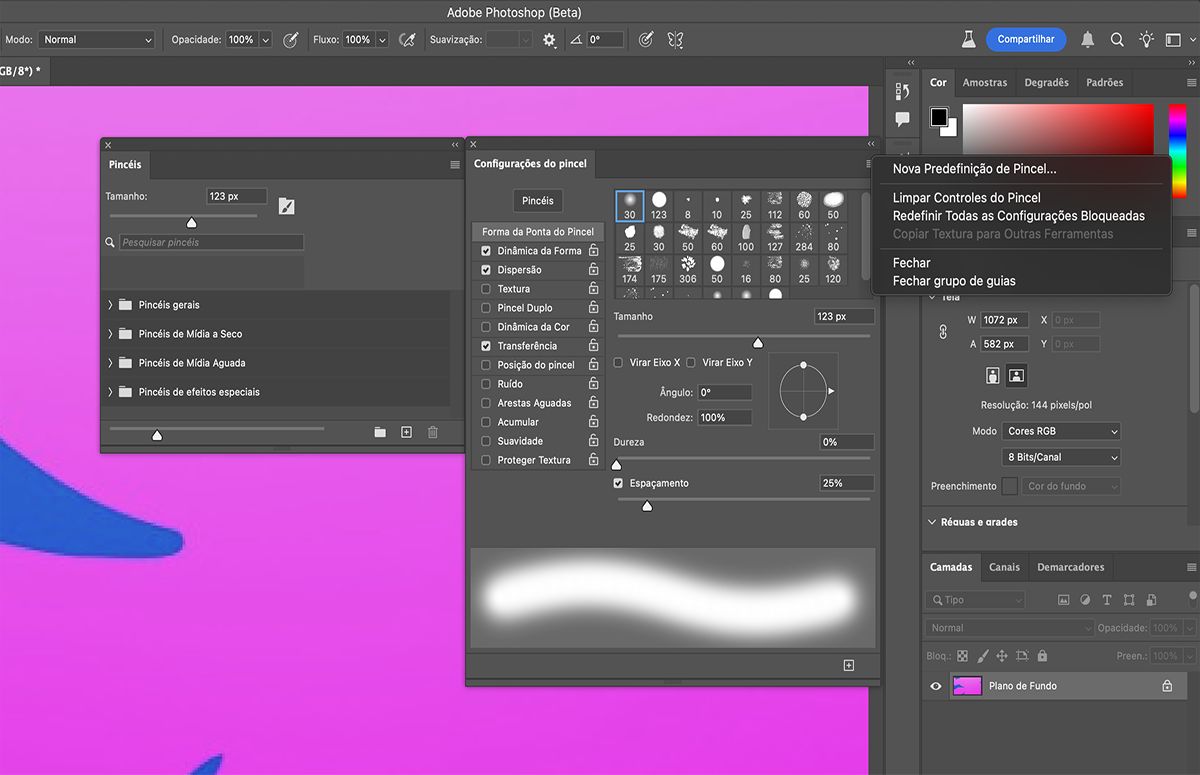Click the symmetry butterfly icon
The height and width of the screenshot is (775, 1200).
(x=675, y=40)
